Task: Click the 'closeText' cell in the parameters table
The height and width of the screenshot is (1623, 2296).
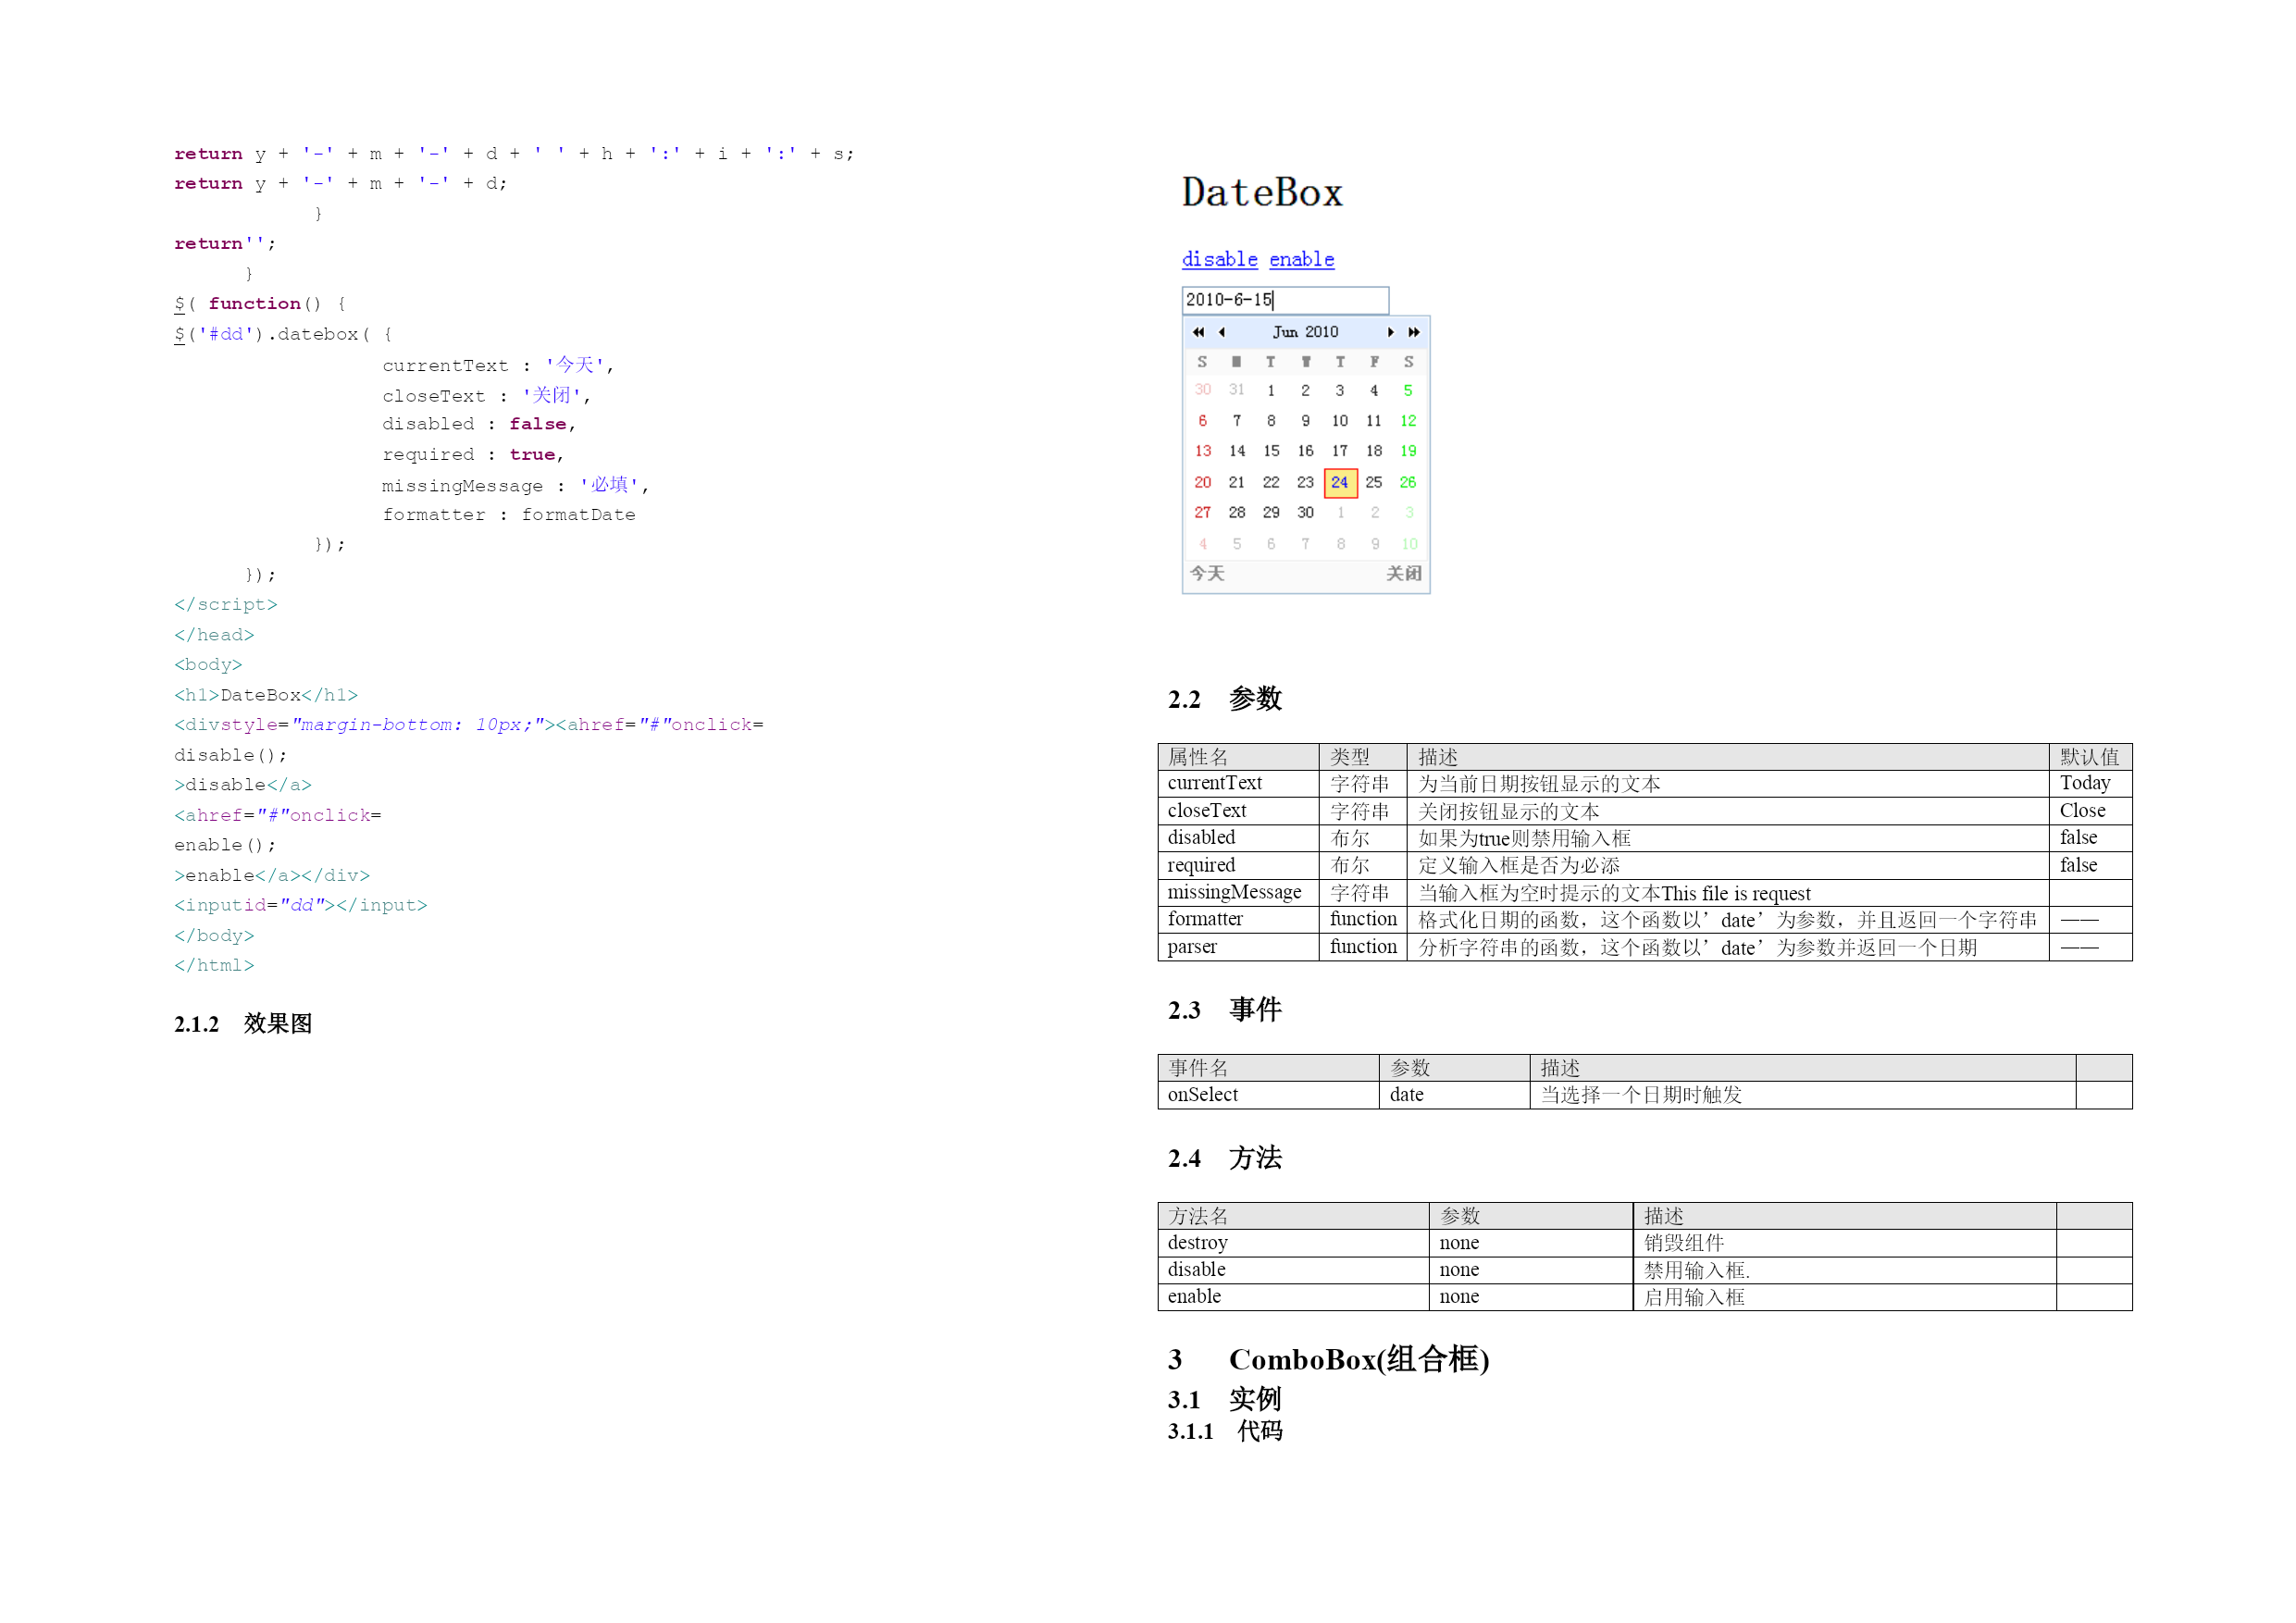Action: [1238, 810]
